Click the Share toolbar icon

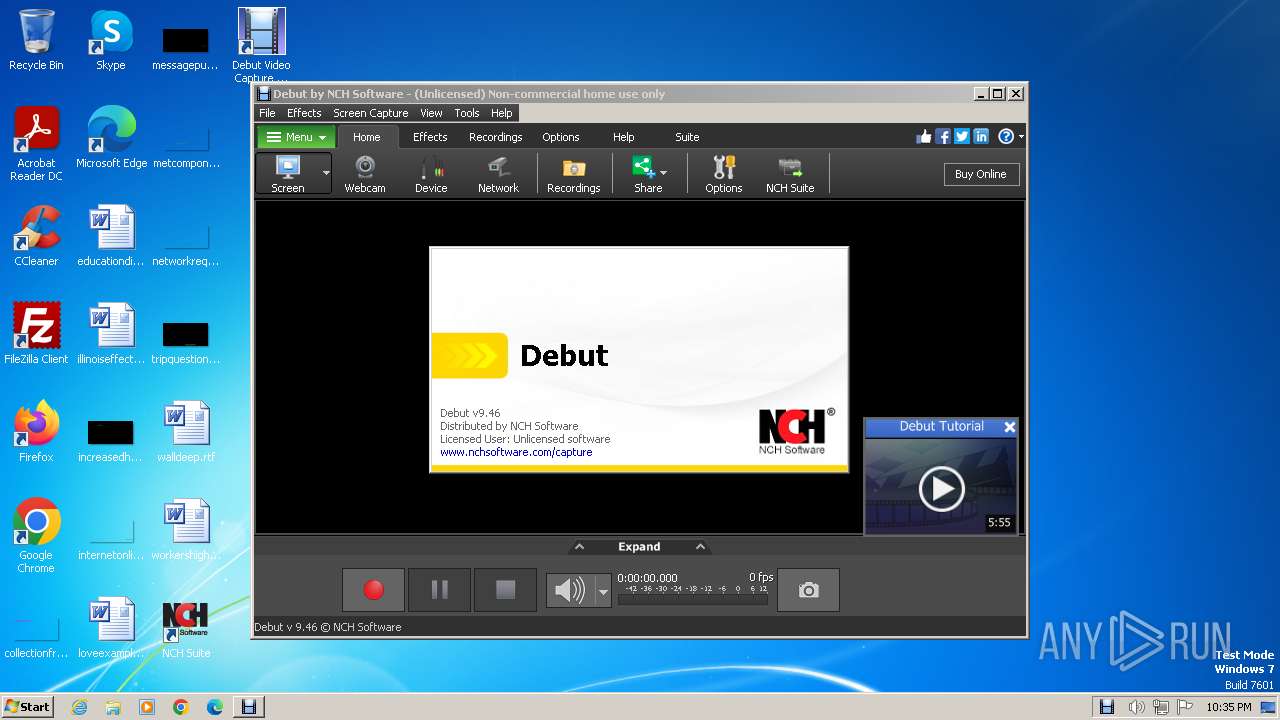click(645, 174)
